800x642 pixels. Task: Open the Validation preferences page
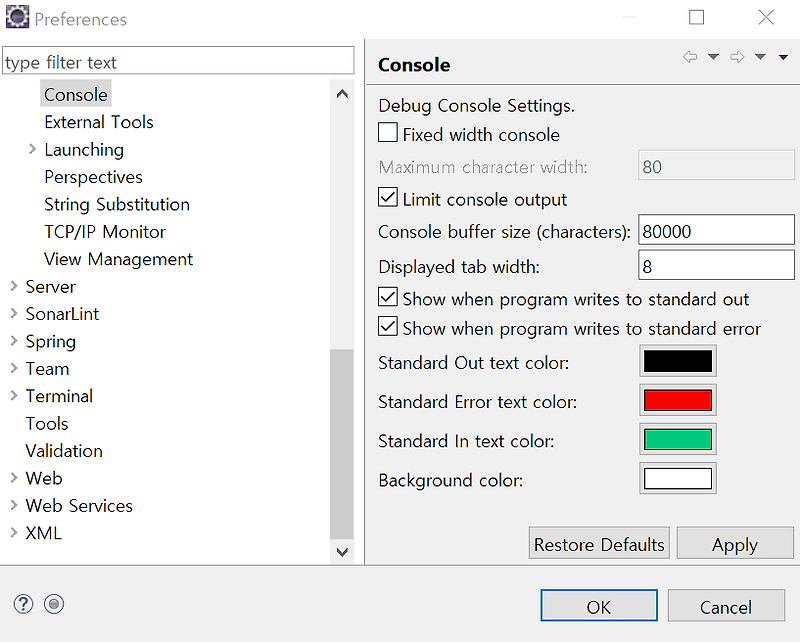(x=64, y=451)
